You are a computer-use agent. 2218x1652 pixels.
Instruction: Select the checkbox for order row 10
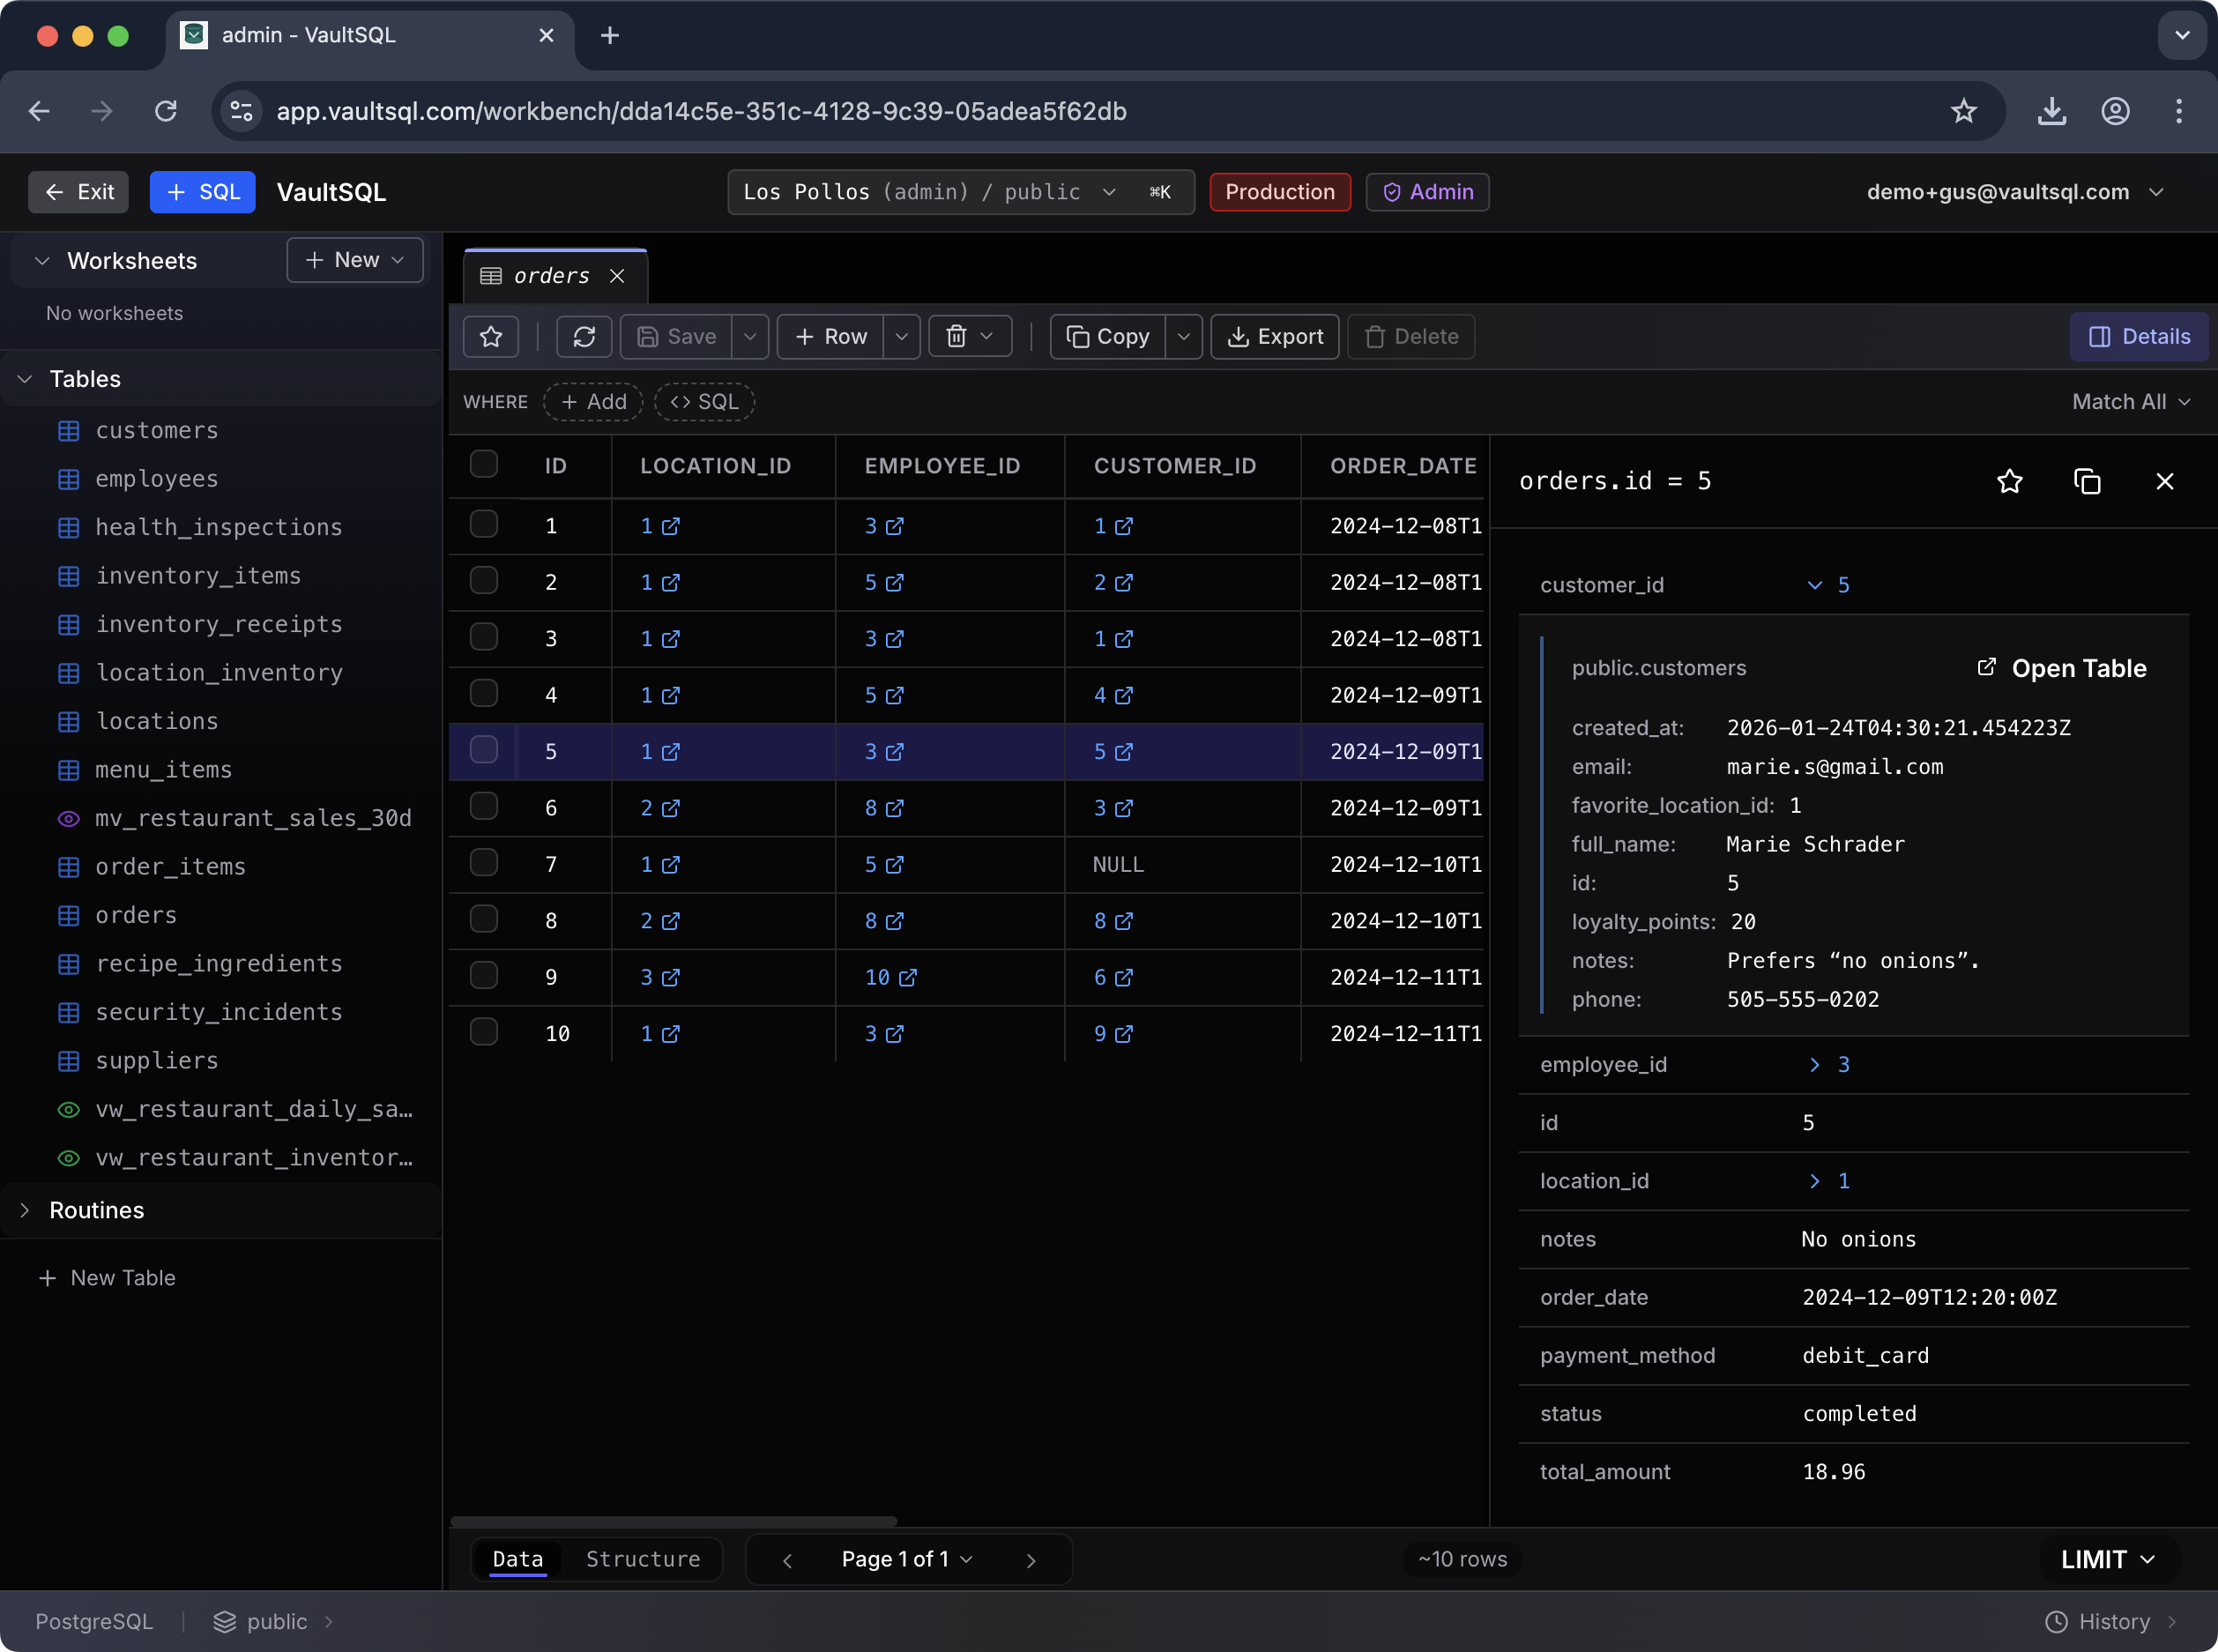tap(484, 1032)
